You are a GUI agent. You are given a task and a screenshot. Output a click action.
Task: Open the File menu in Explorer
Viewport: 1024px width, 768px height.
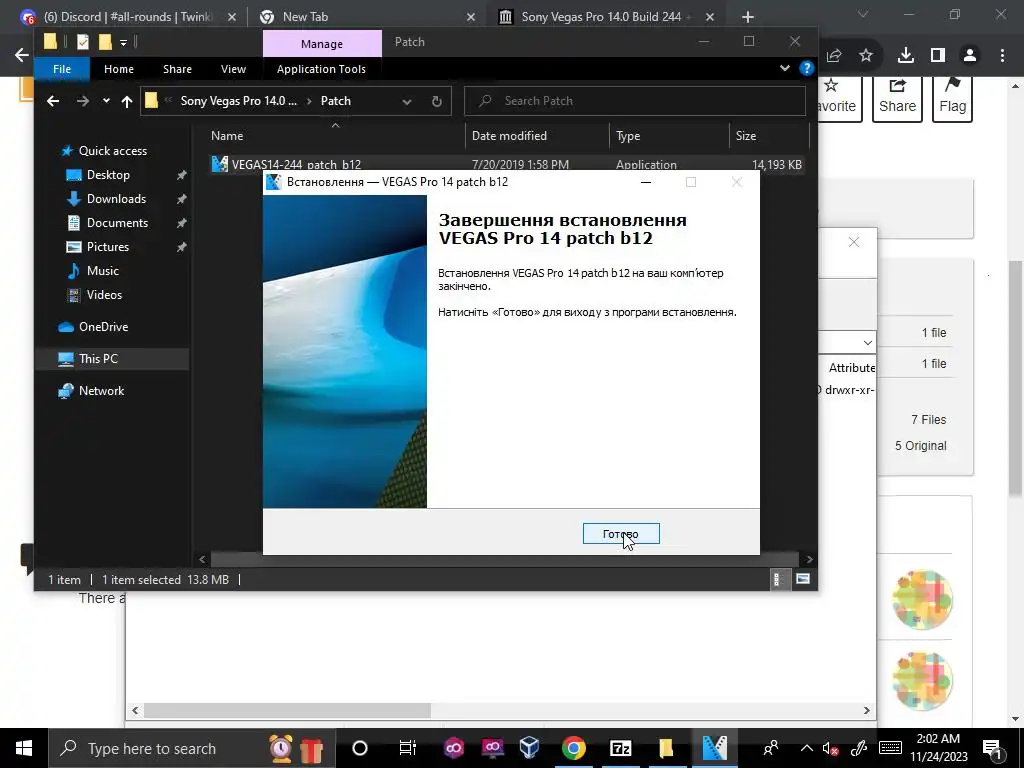[x=62, y=69]
